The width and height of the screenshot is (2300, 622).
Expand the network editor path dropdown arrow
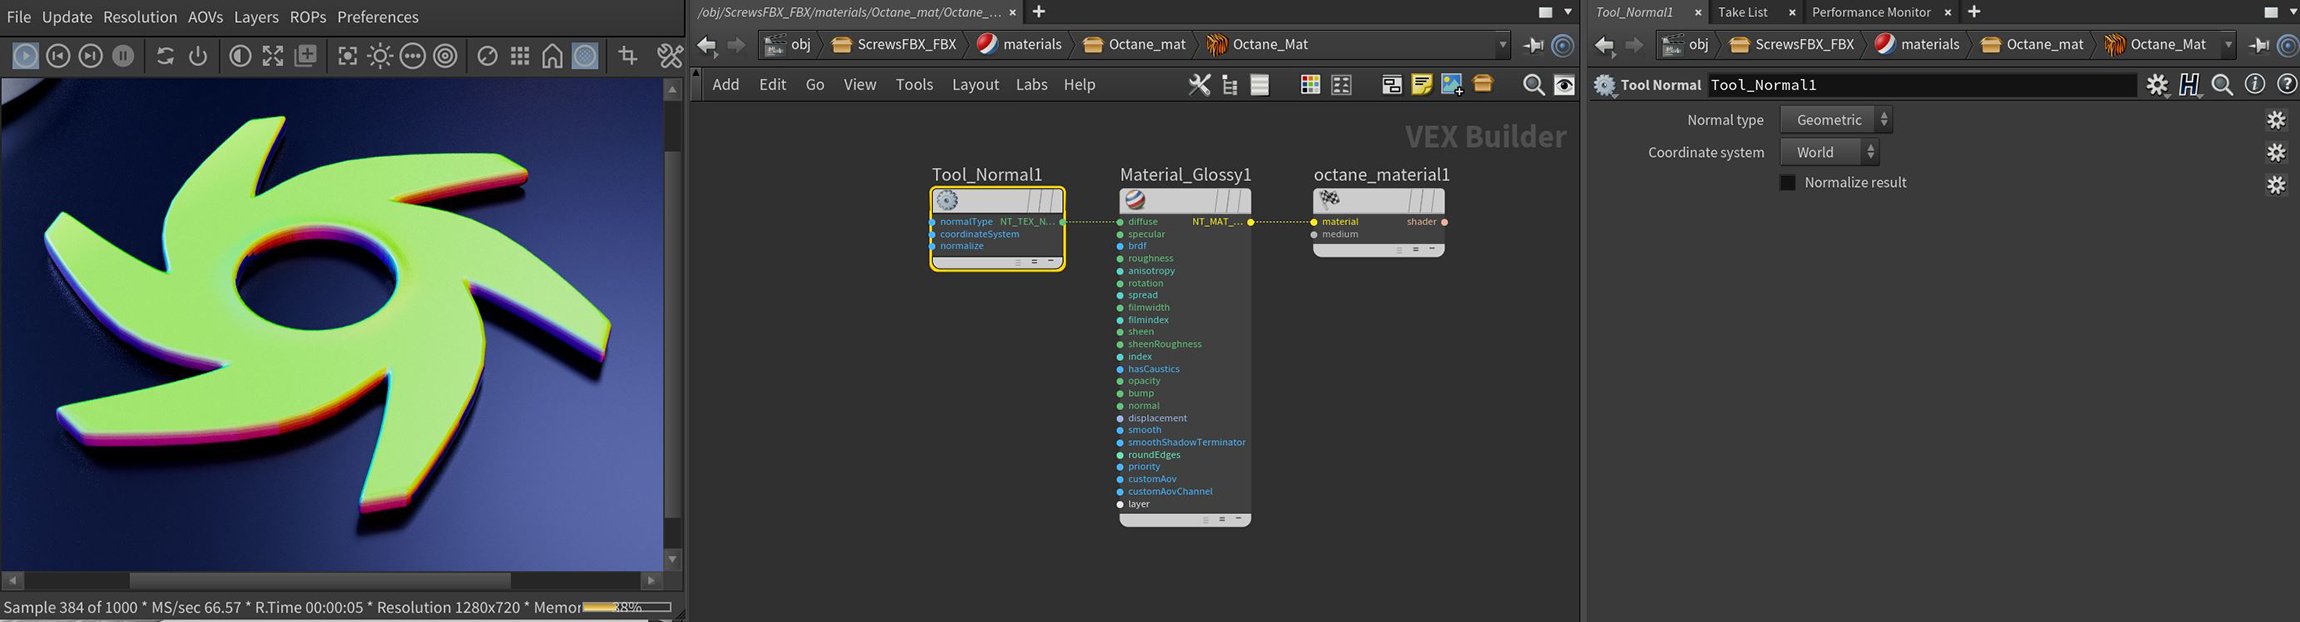[1502, 45]
